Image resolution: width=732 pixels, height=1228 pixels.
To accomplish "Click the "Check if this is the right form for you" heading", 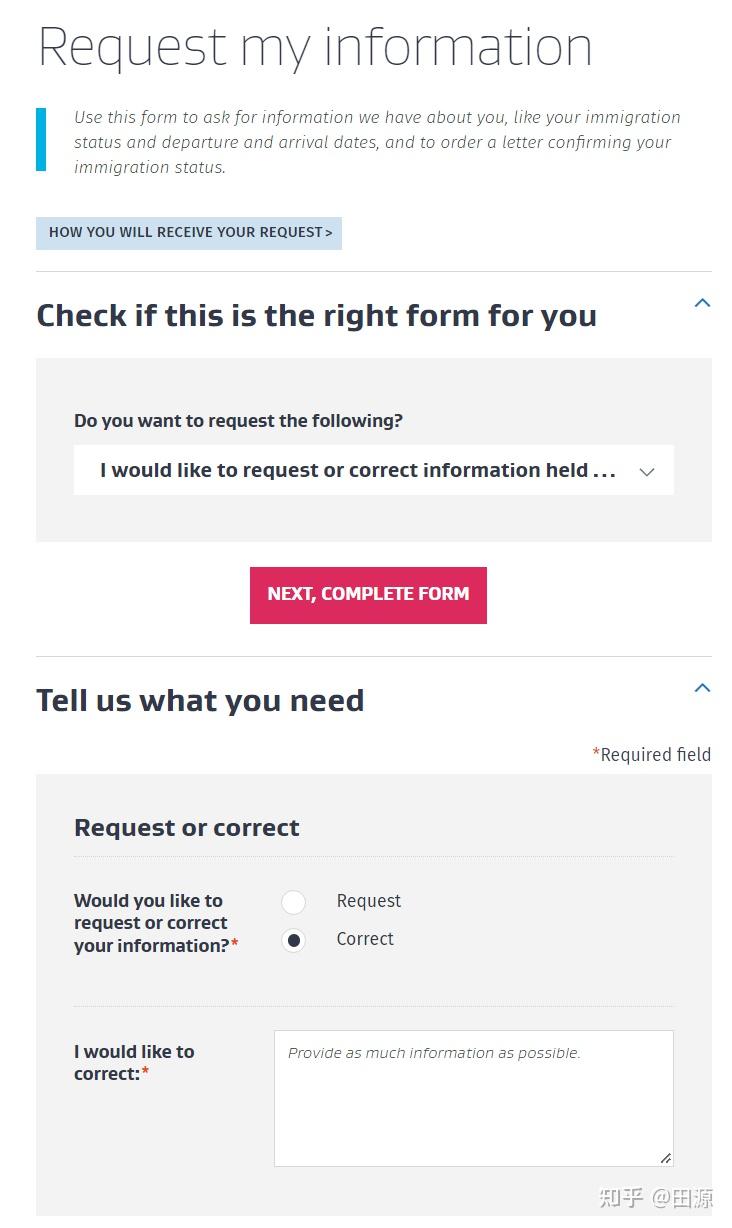I will [316, 316].
